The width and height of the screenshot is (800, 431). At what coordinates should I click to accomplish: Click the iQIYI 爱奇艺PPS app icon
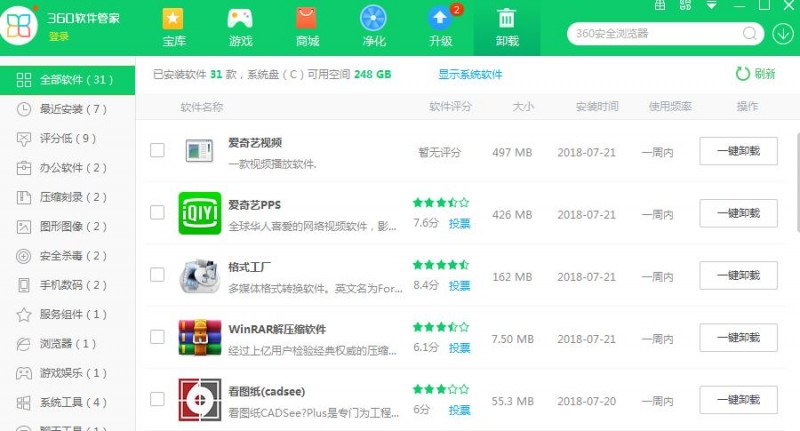point(199,213)
